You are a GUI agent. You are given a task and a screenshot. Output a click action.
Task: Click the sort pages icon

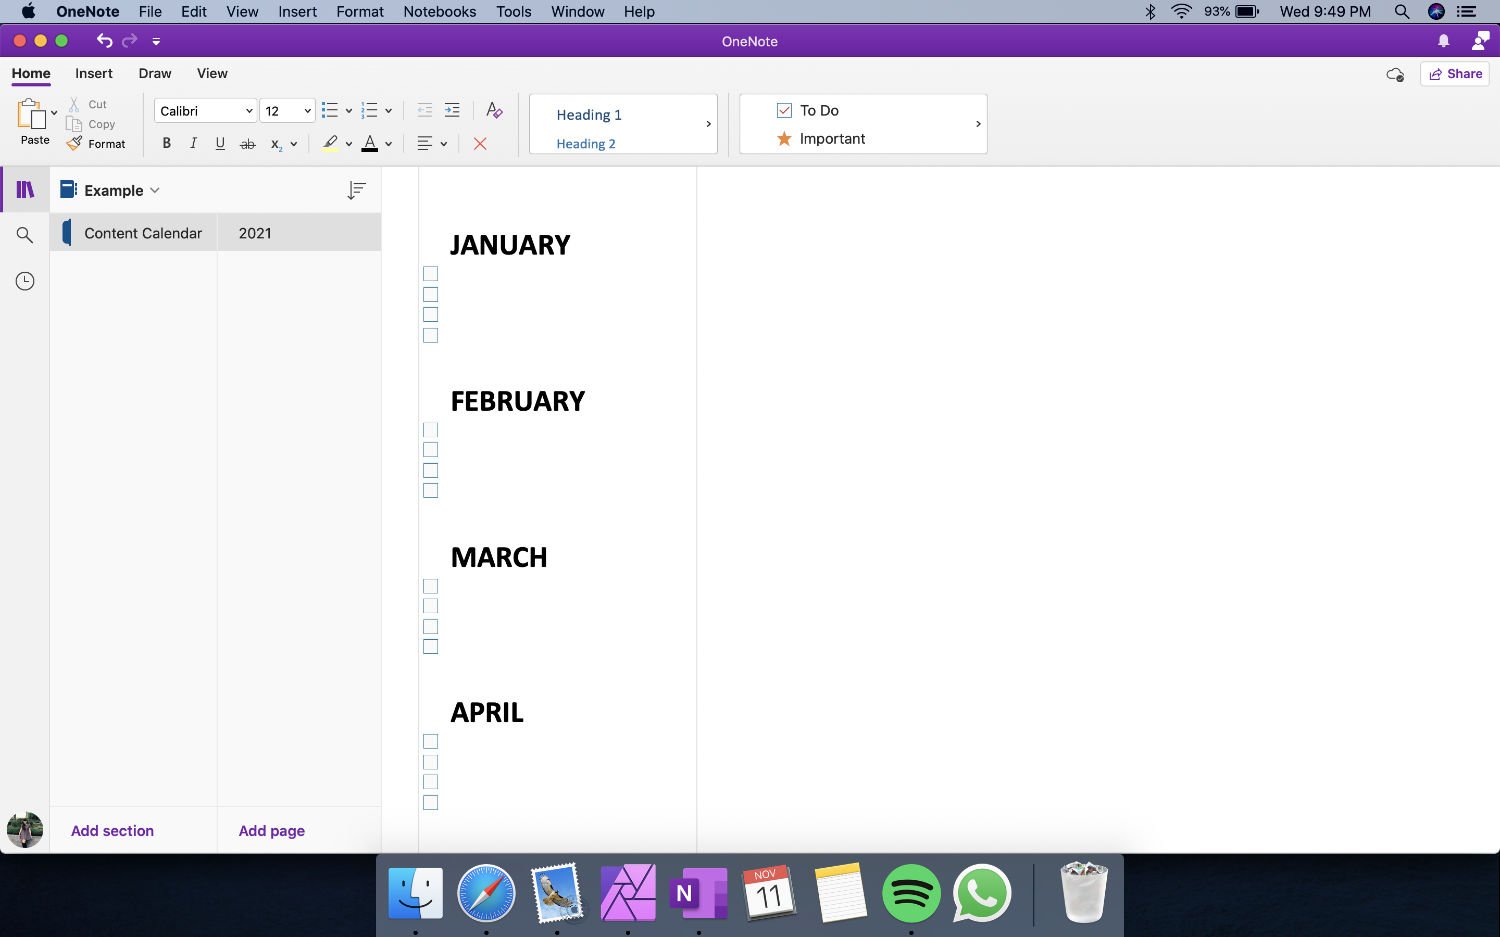point(356,190)
